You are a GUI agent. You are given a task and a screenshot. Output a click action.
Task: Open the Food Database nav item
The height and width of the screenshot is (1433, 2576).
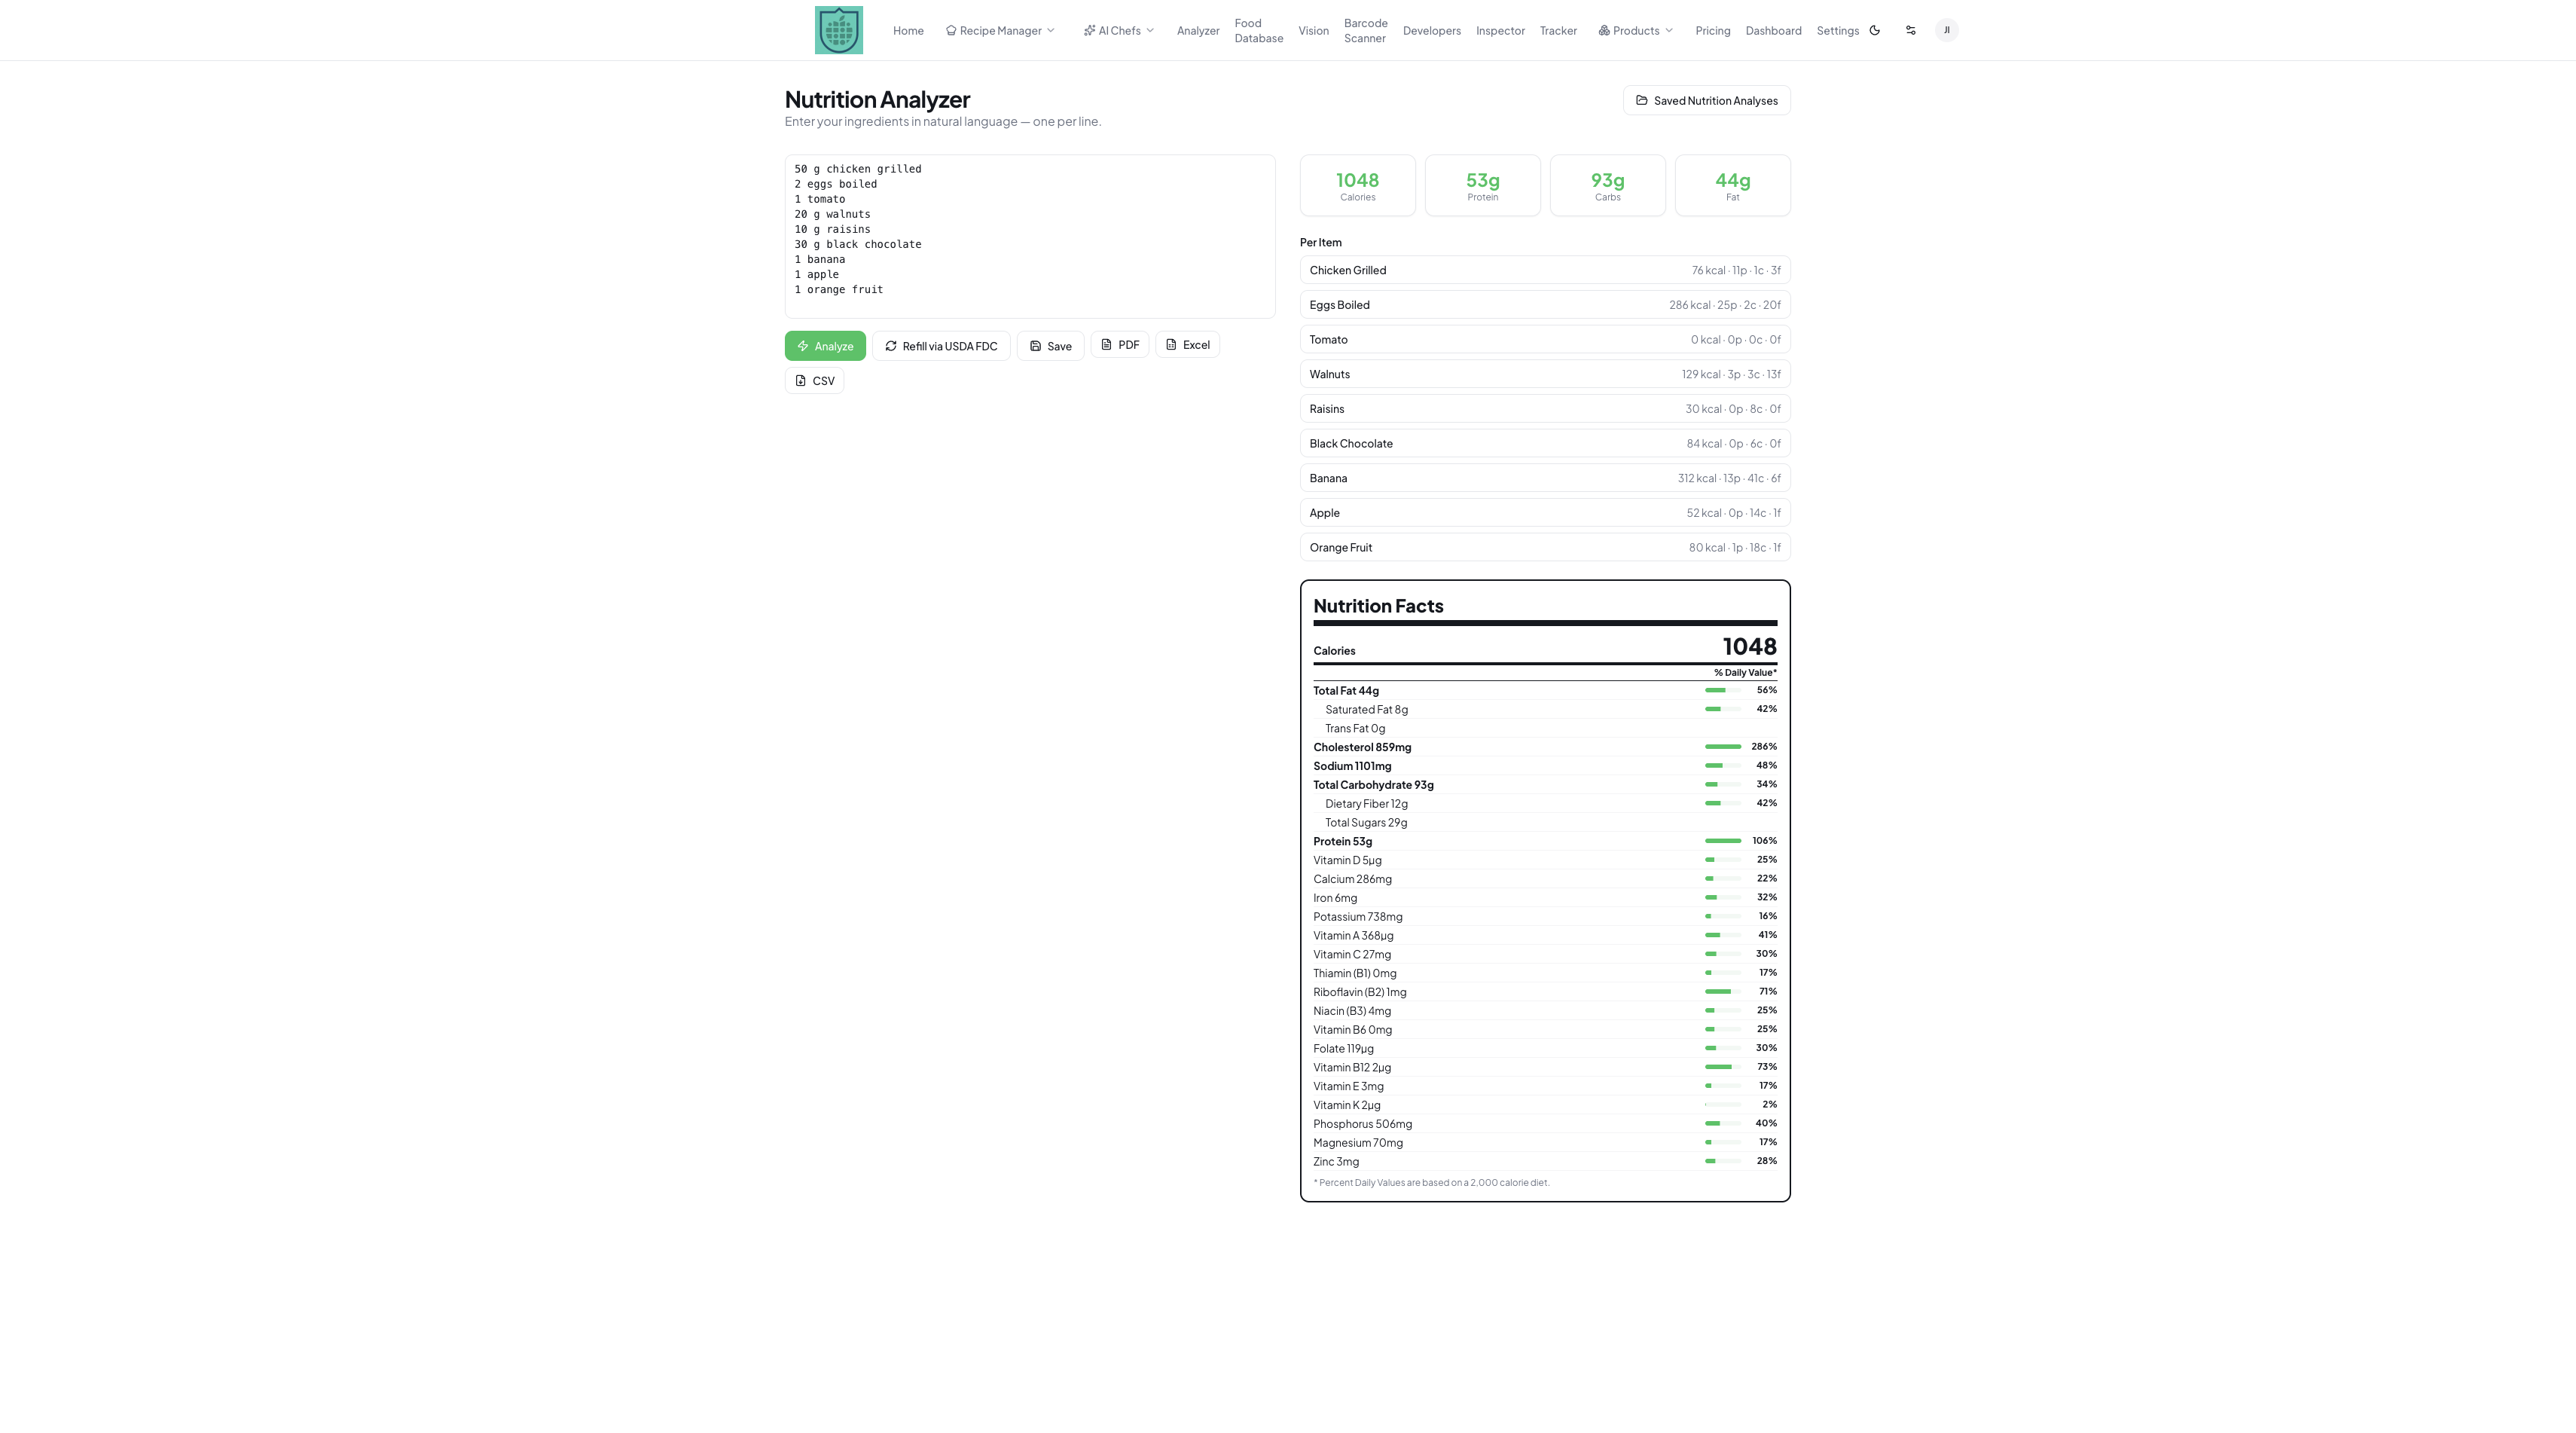[1259, 31]
